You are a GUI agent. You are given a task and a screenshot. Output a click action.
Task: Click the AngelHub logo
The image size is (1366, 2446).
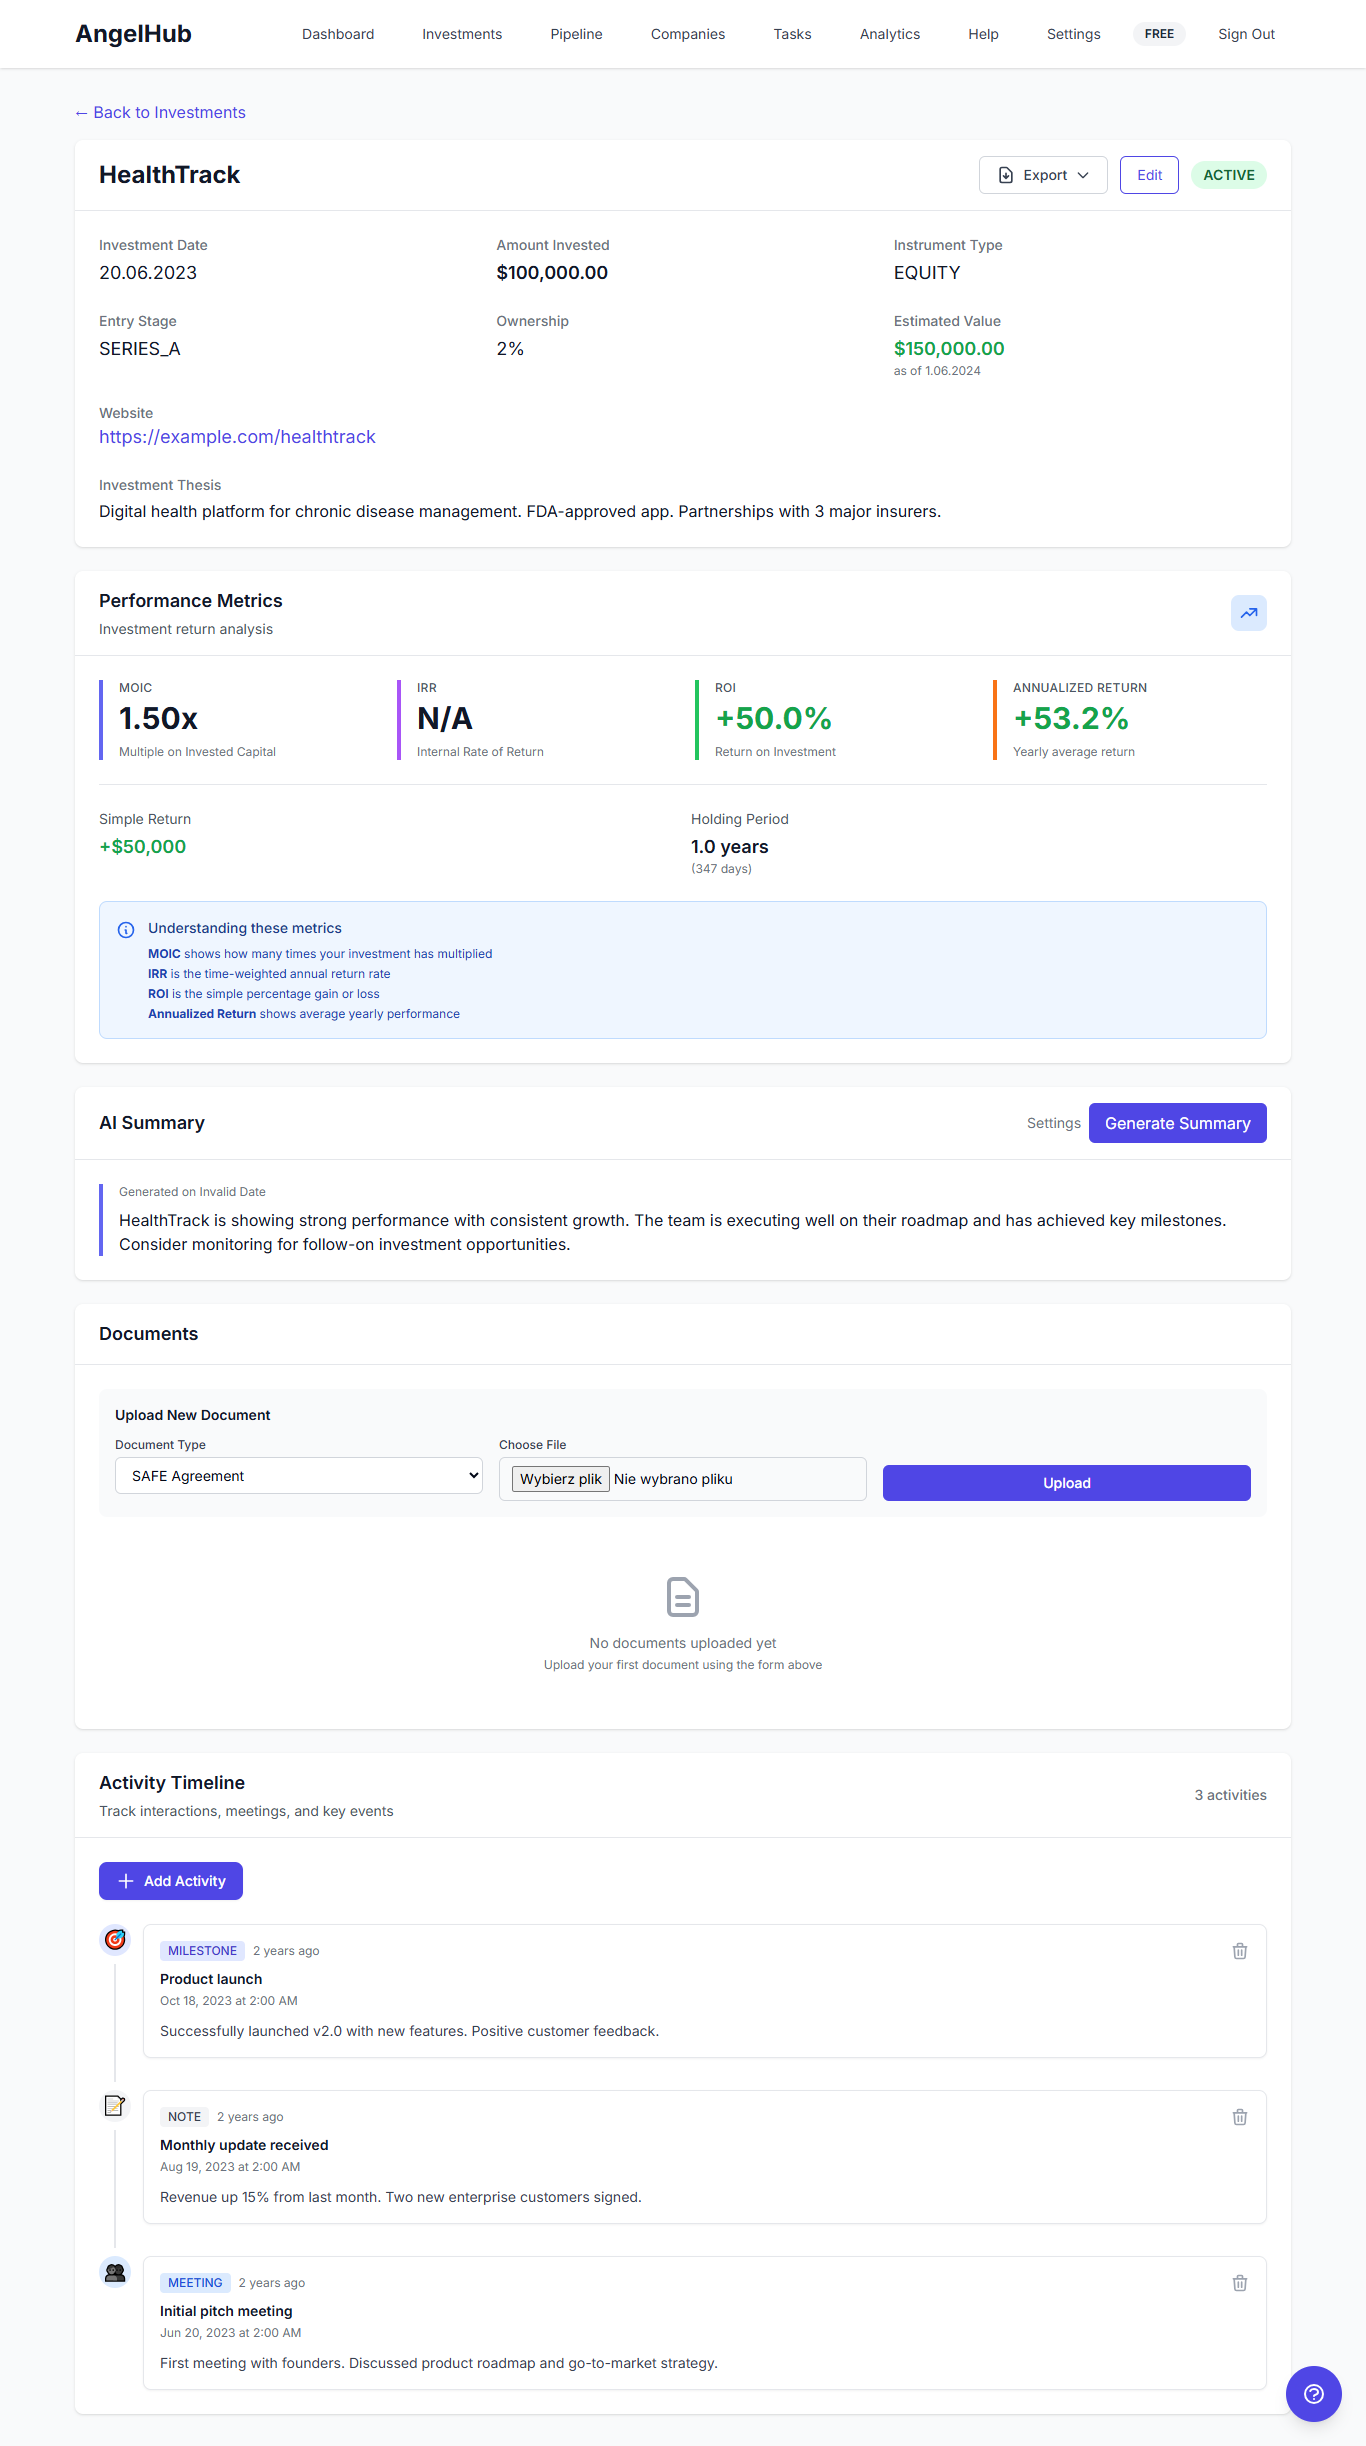[134, 34]
